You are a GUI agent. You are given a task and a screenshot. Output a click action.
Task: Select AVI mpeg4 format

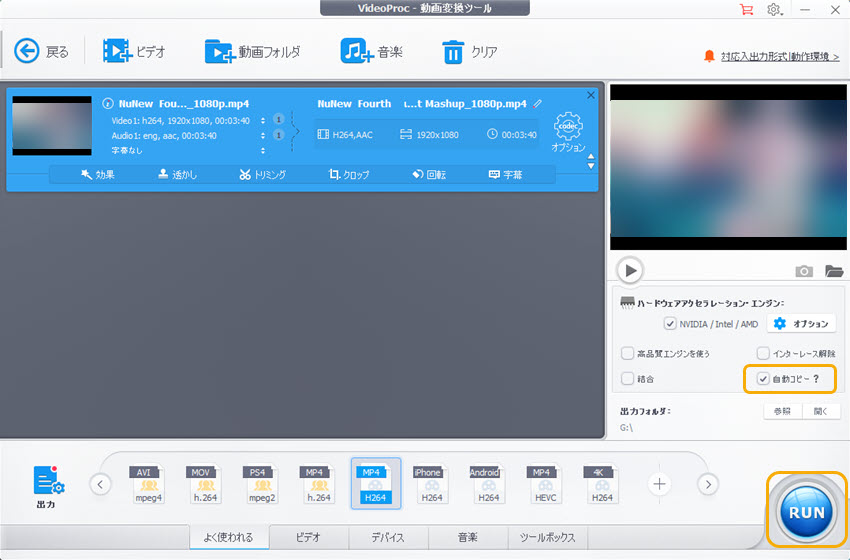click(147, 484)
